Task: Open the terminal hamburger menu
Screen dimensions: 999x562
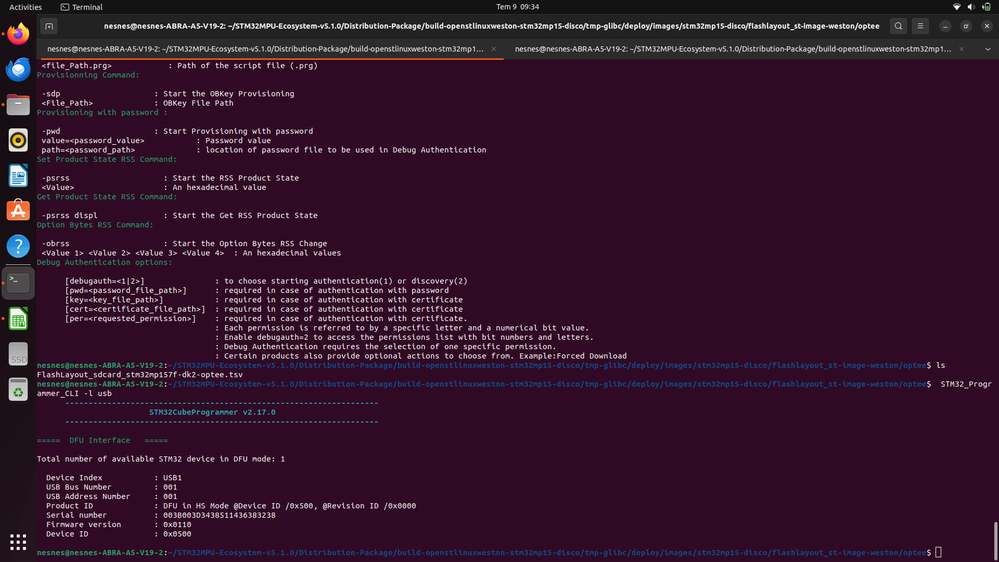Action: click(x=920, y=26)
